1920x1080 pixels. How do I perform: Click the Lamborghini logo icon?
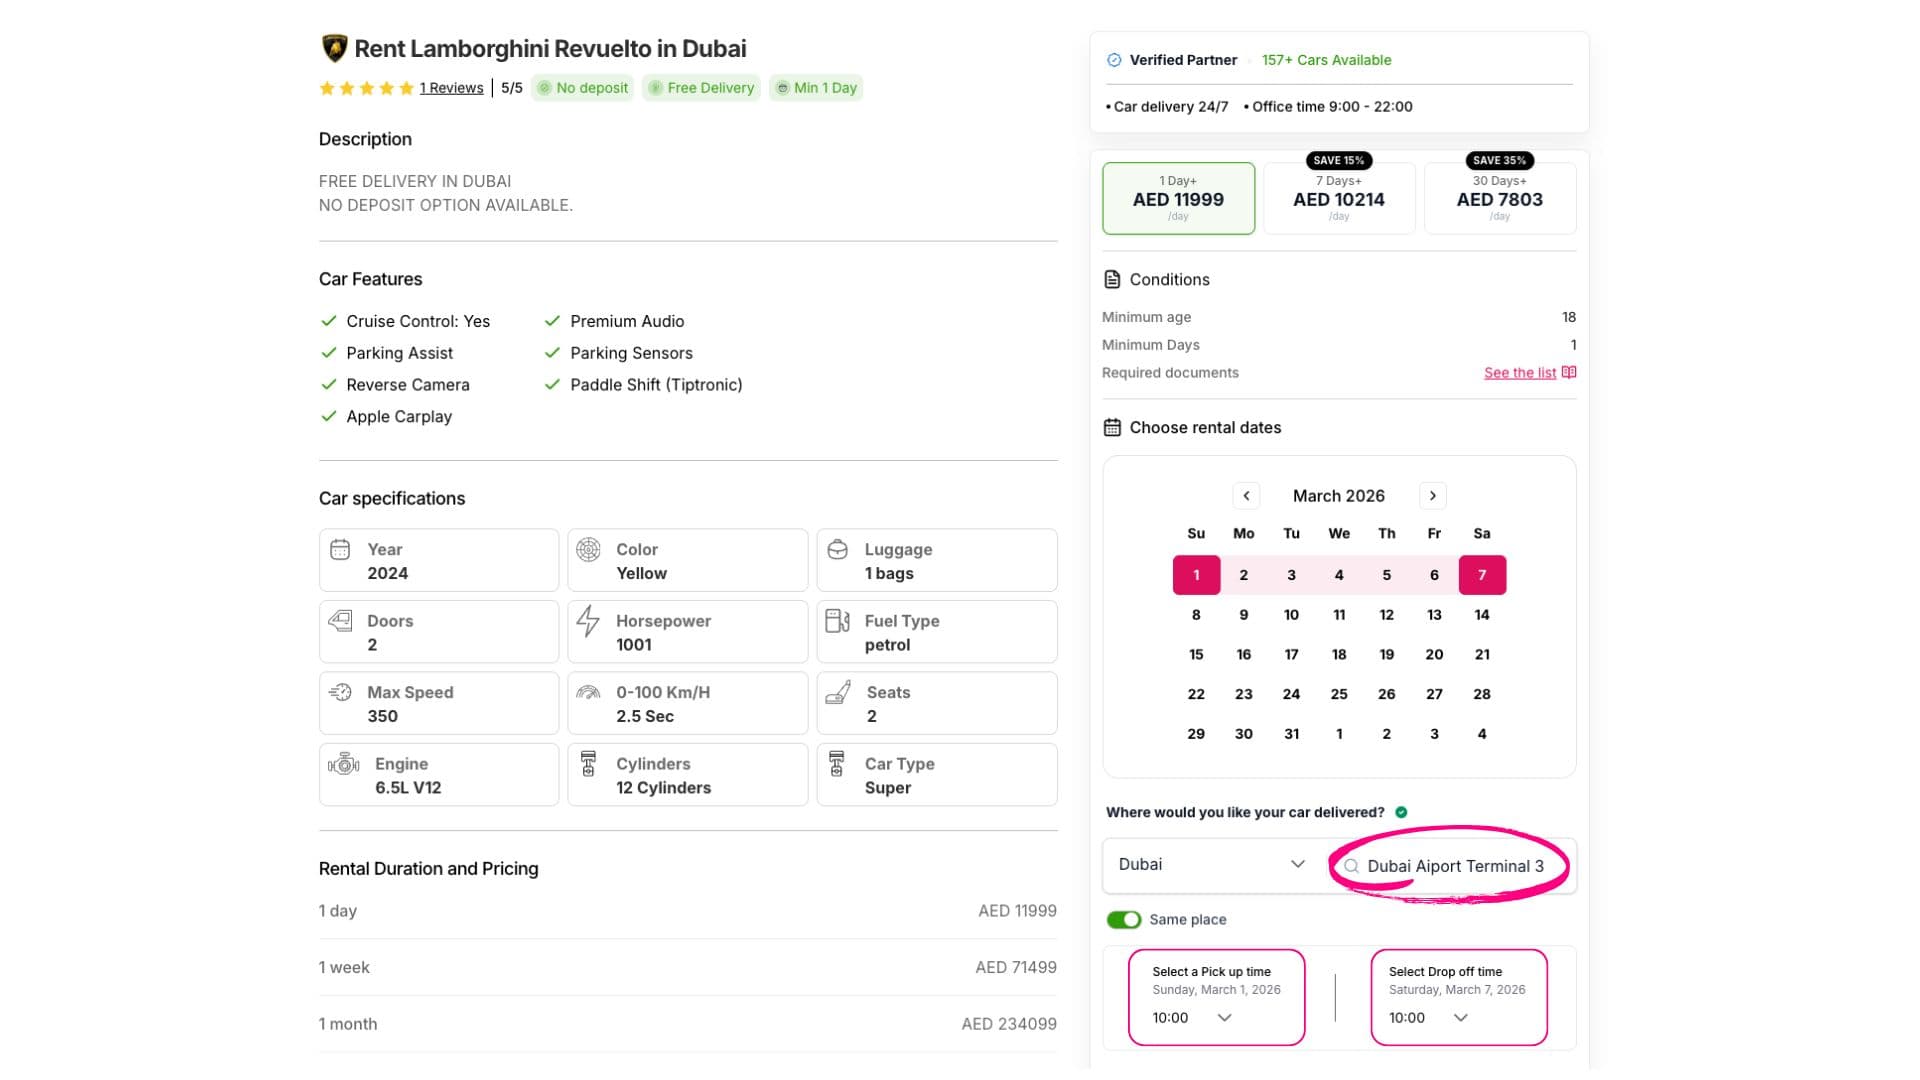[x=334, y=48]
